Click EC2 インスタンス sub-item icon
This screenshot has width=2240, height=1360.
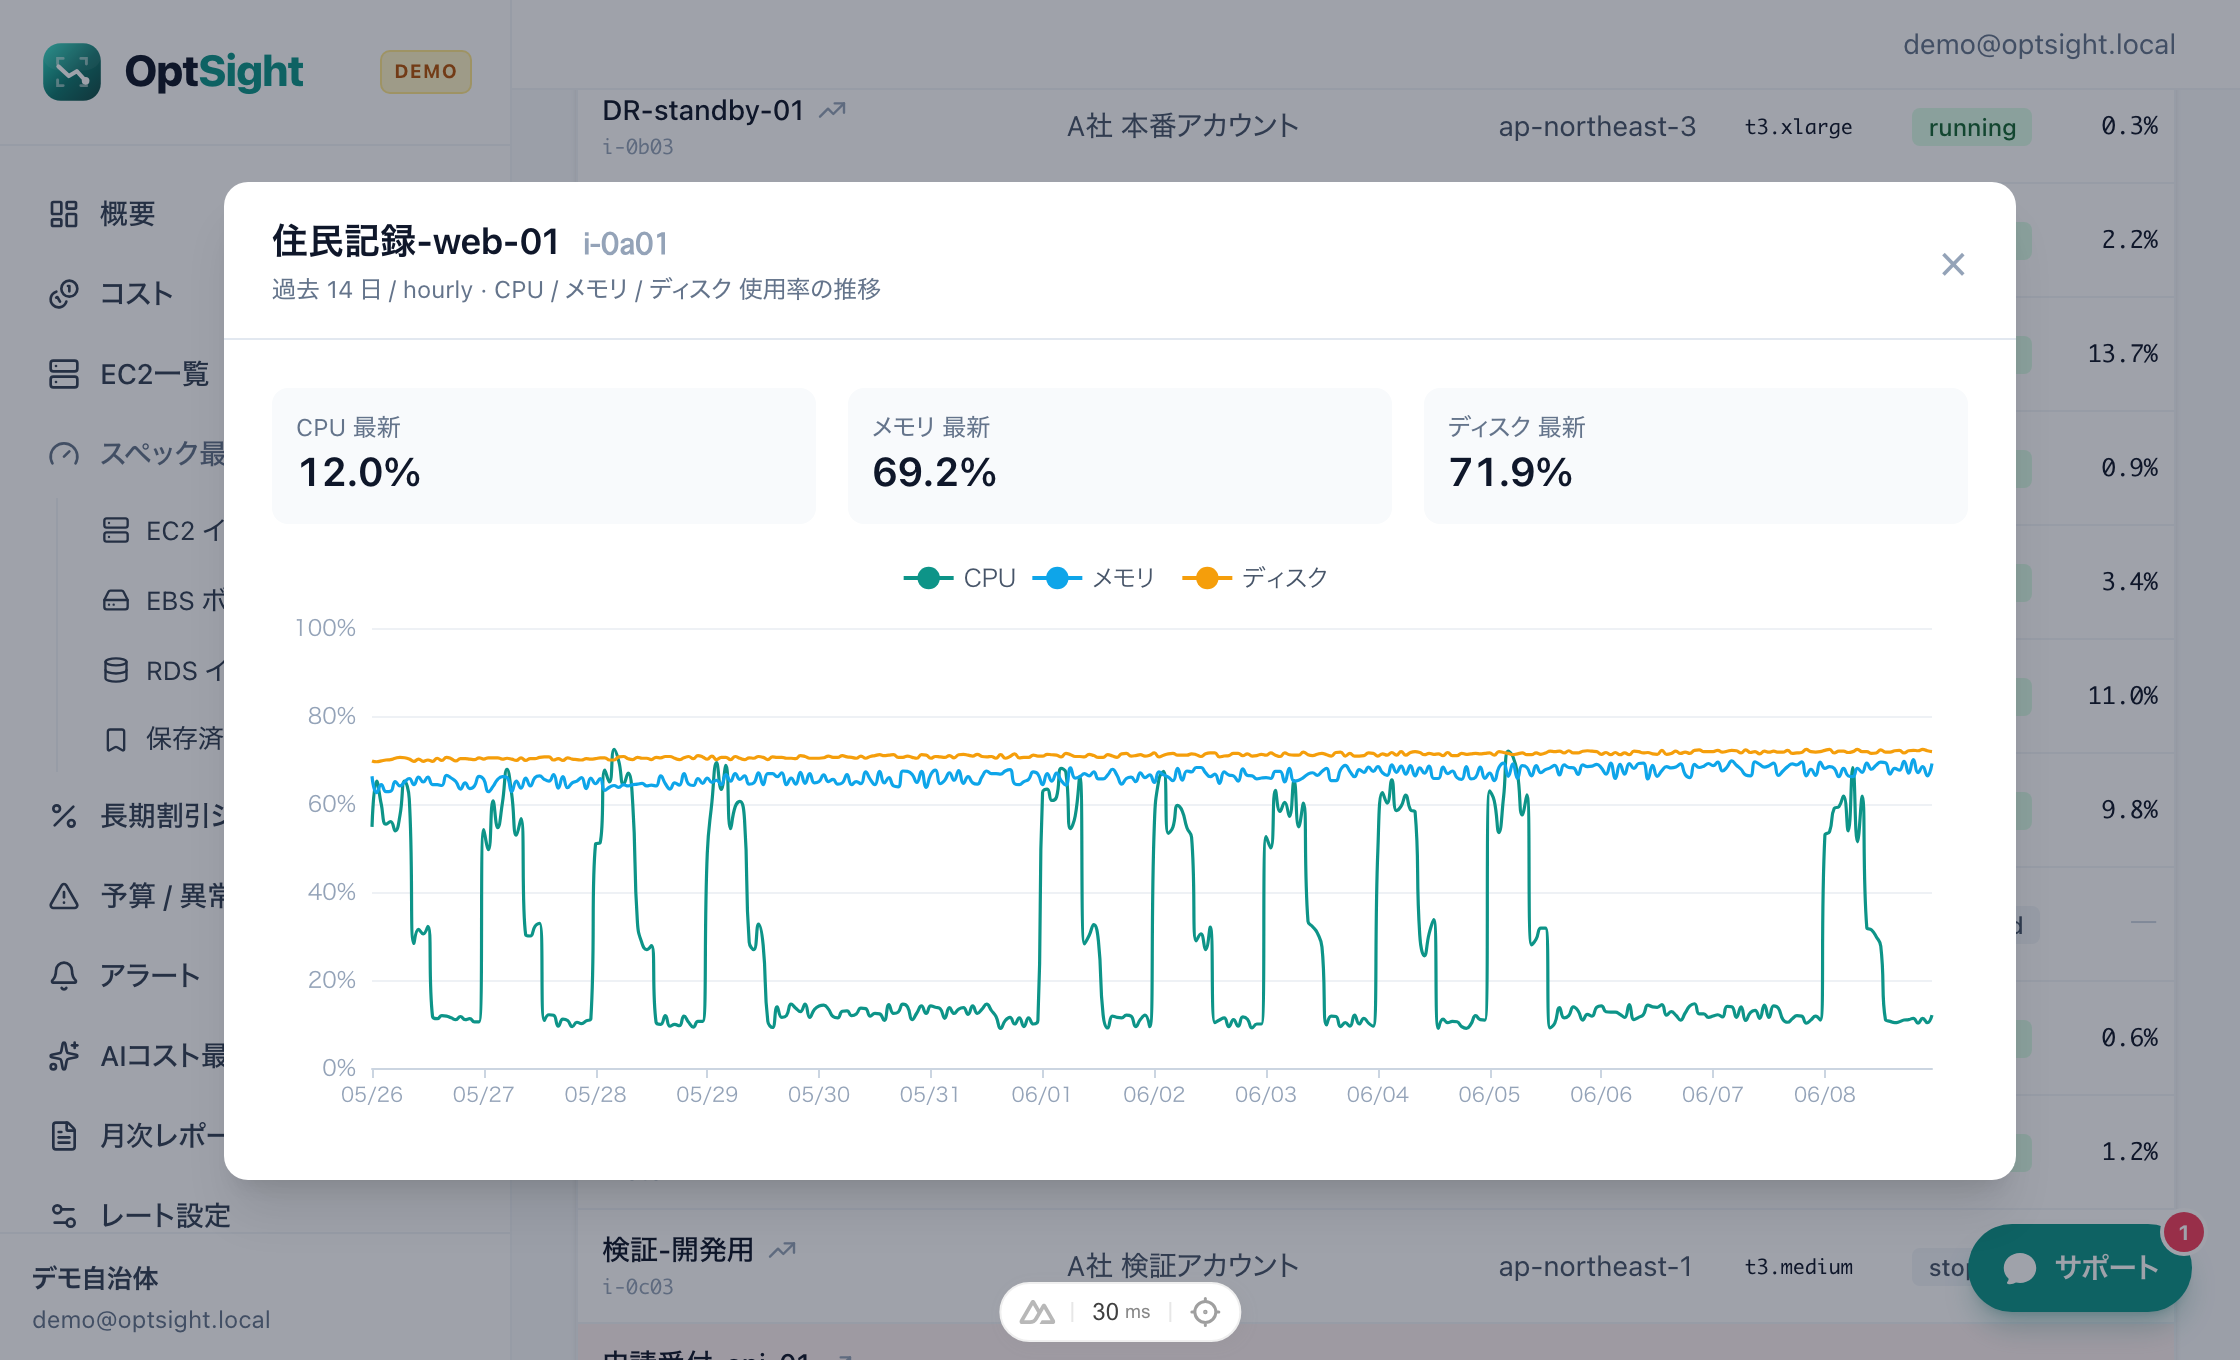pos(116,530)
